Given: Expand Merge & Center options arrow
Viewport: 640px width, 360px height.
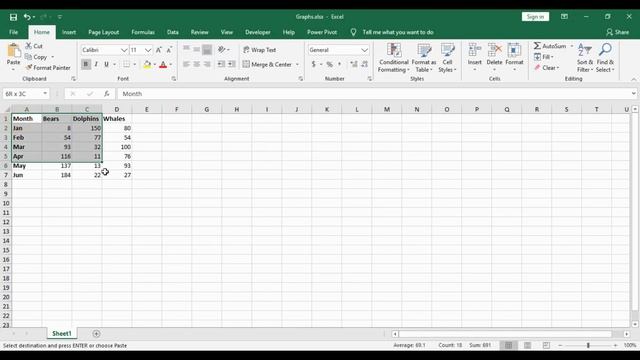Looking at the screenshot, I should (x=297, y=64).
